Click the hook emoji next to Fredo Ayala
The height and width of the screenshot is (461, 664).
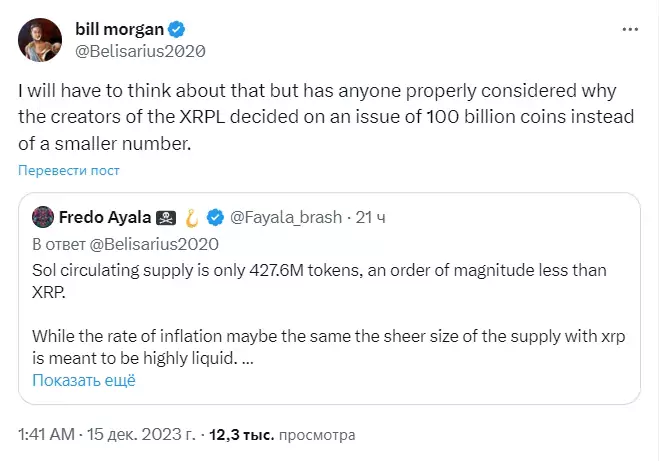tap(191, 218)
